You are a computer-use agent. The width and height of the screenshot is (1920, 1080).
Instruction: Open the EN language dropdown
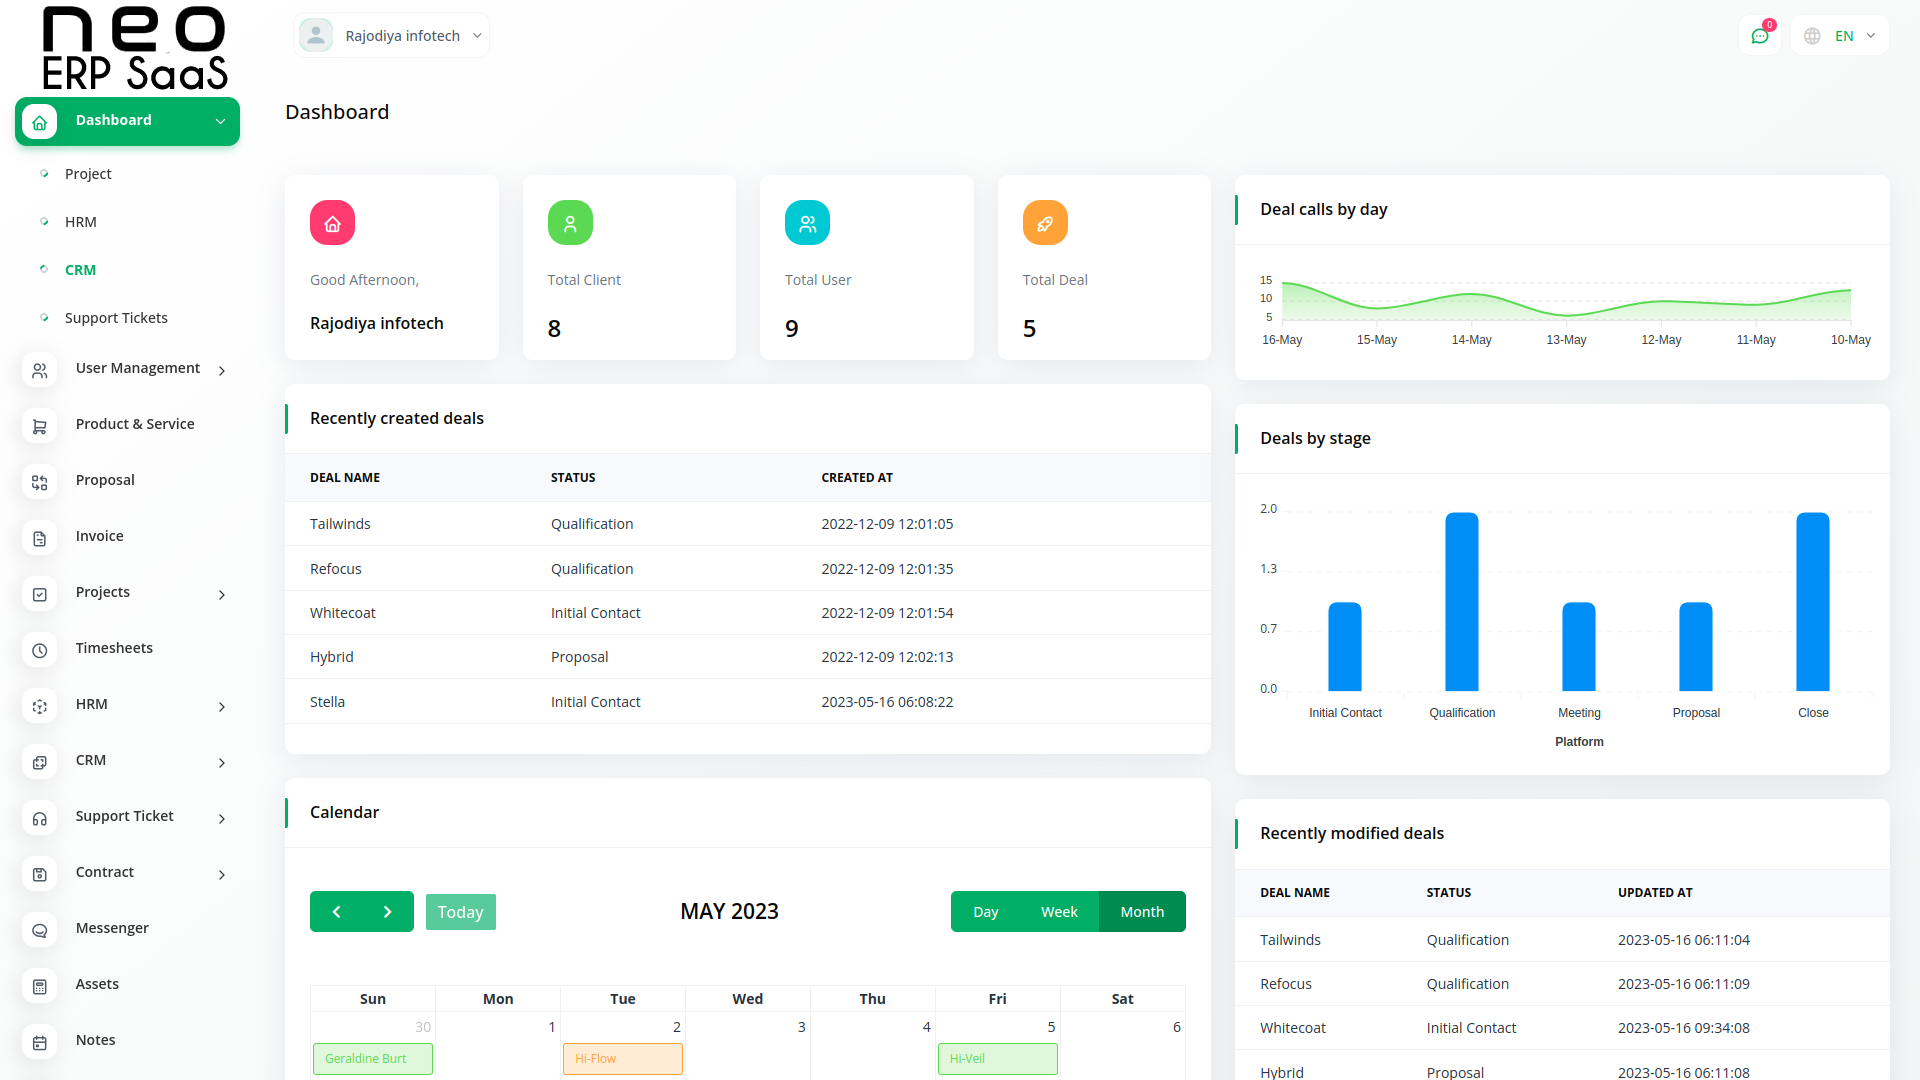(1841, 36)
